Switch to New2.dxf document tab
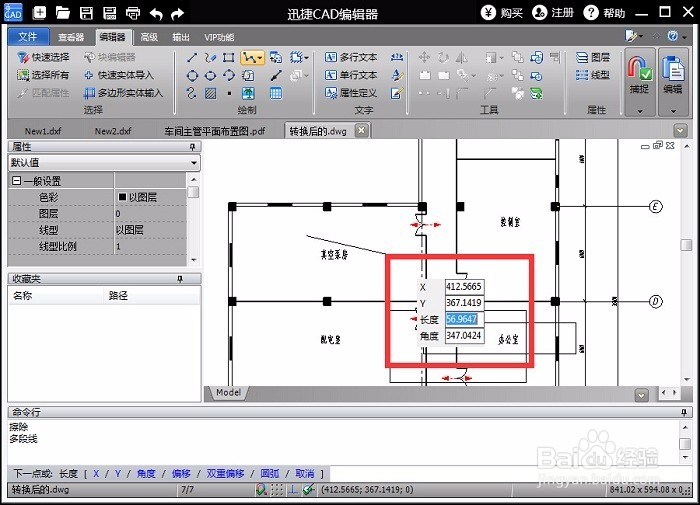700x505 pixels. 113,131
